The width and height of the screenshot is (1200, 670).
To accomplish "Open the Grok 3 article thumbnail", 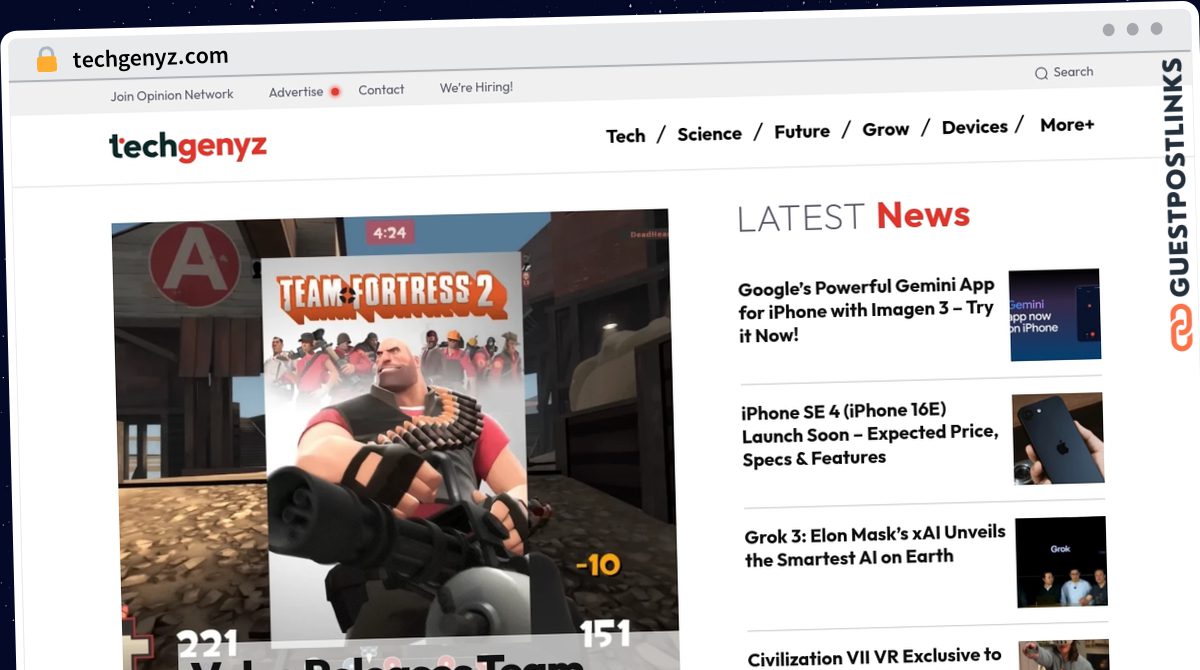I will [1061, 562].
